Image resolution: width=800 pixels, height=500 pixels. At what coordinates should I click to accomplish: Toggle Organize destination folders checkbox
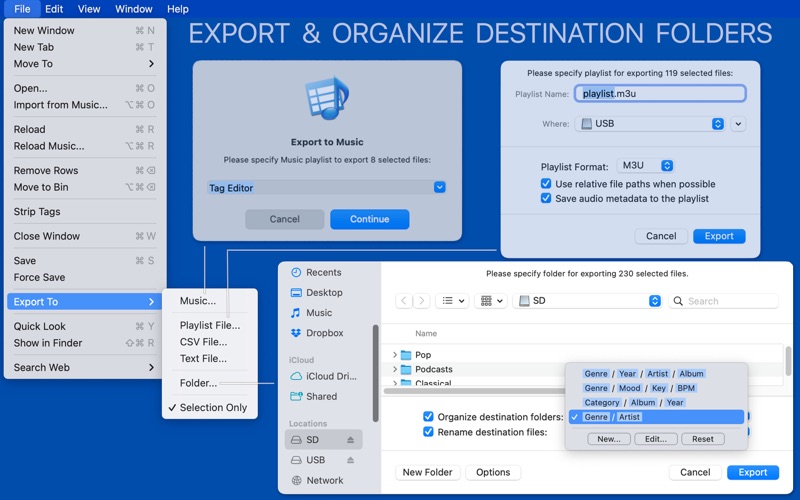[x=428, y=416]
